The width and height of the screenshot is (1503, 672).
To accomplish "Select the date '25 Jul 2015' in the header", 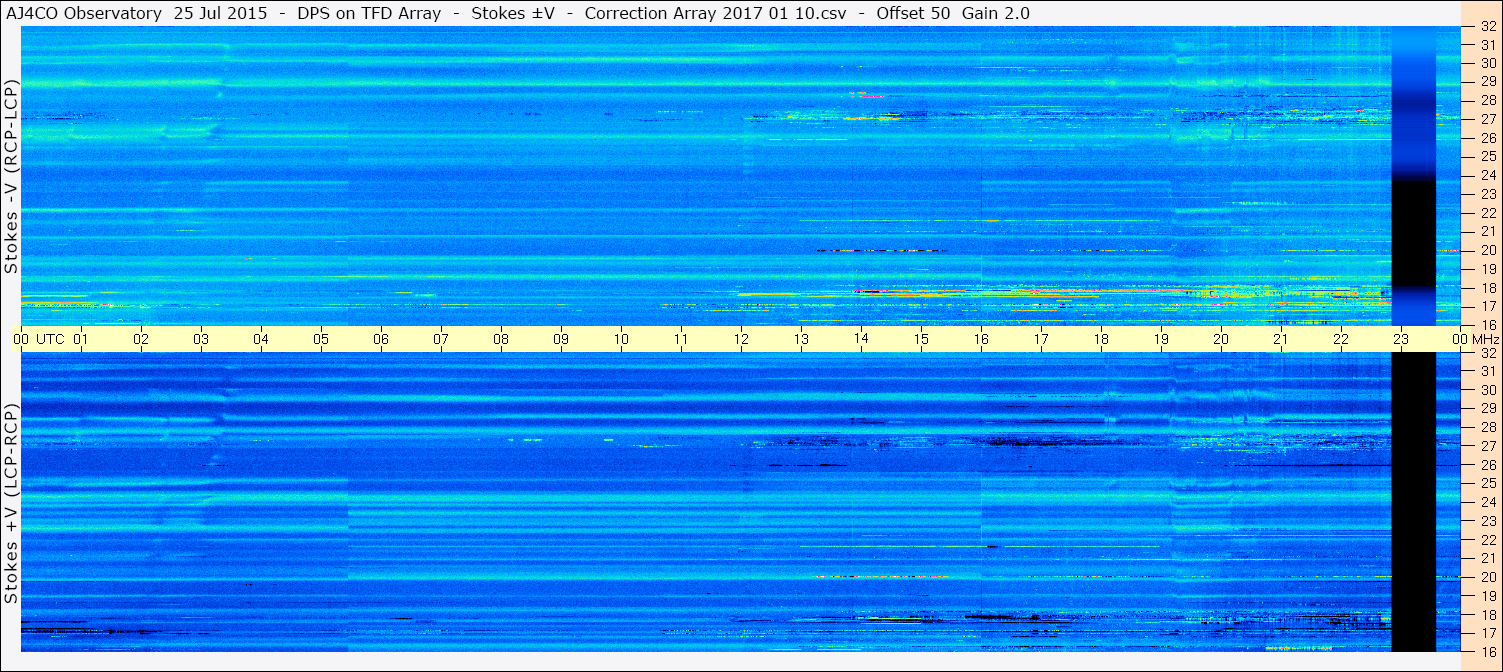I will click(220, 13).
